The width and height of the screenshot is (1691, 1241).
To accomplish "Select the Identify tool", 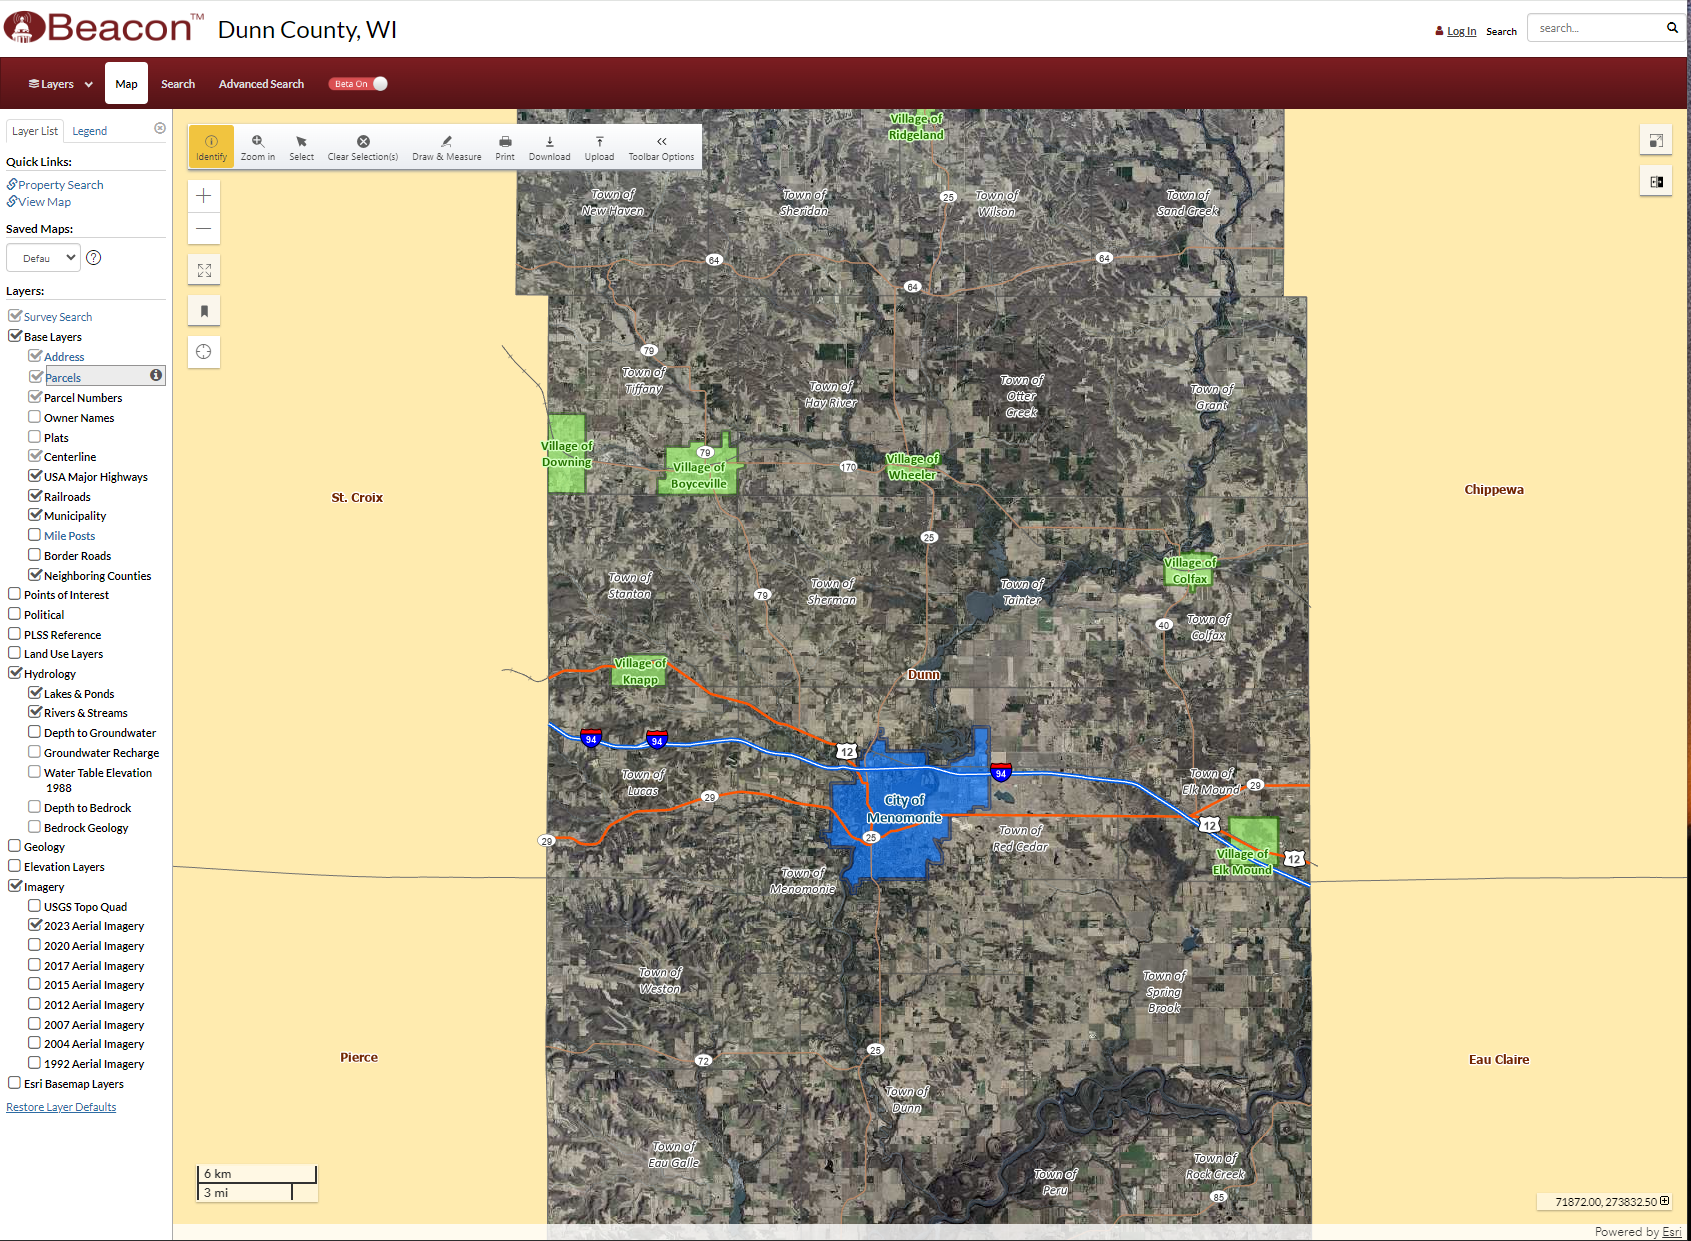I will tap(210, 147).
